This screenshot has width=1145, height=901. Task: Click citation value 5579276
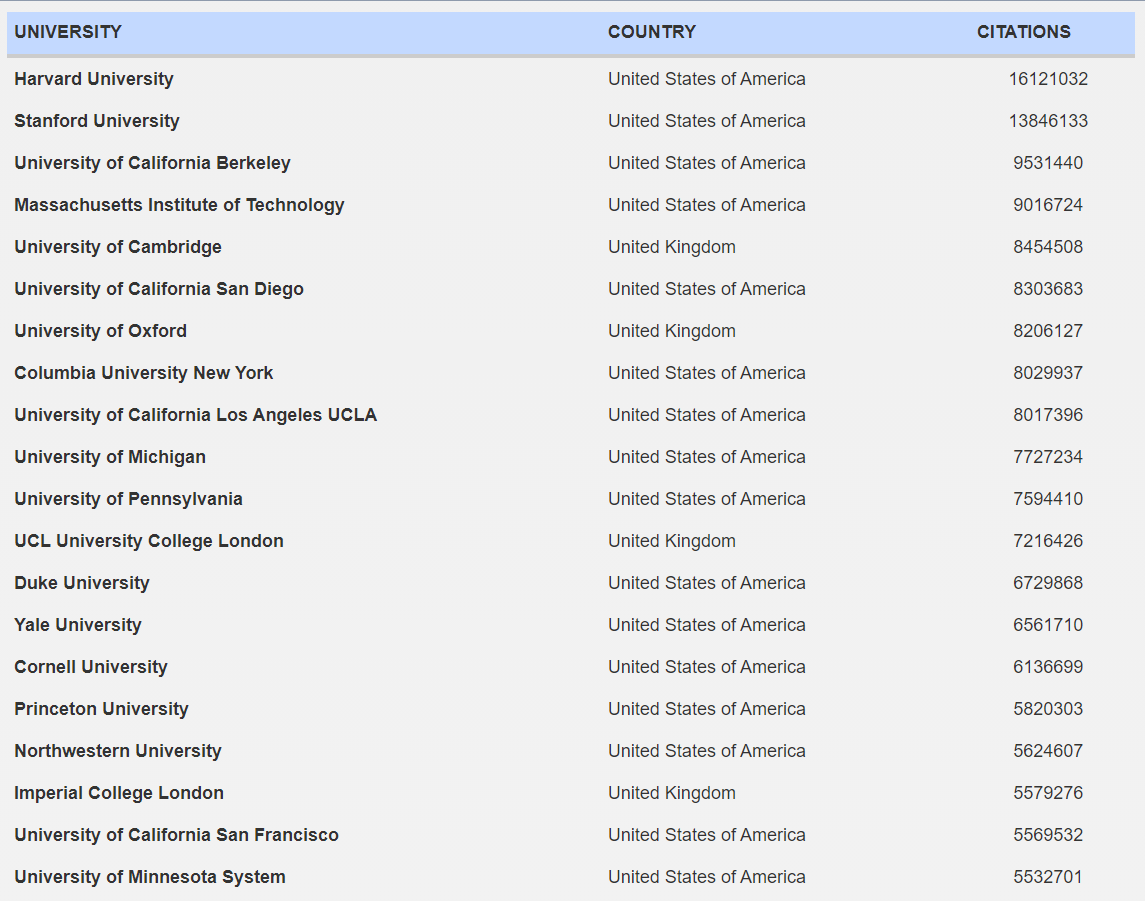pyautogui.click(x=1048, y=793)
